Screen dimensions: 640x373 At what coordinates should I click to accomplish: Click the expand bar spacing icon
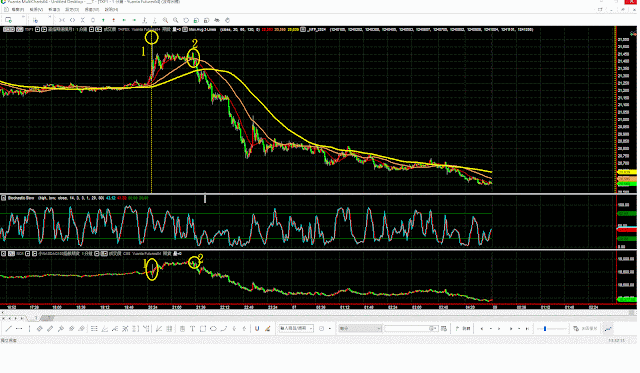coord(72,20)
